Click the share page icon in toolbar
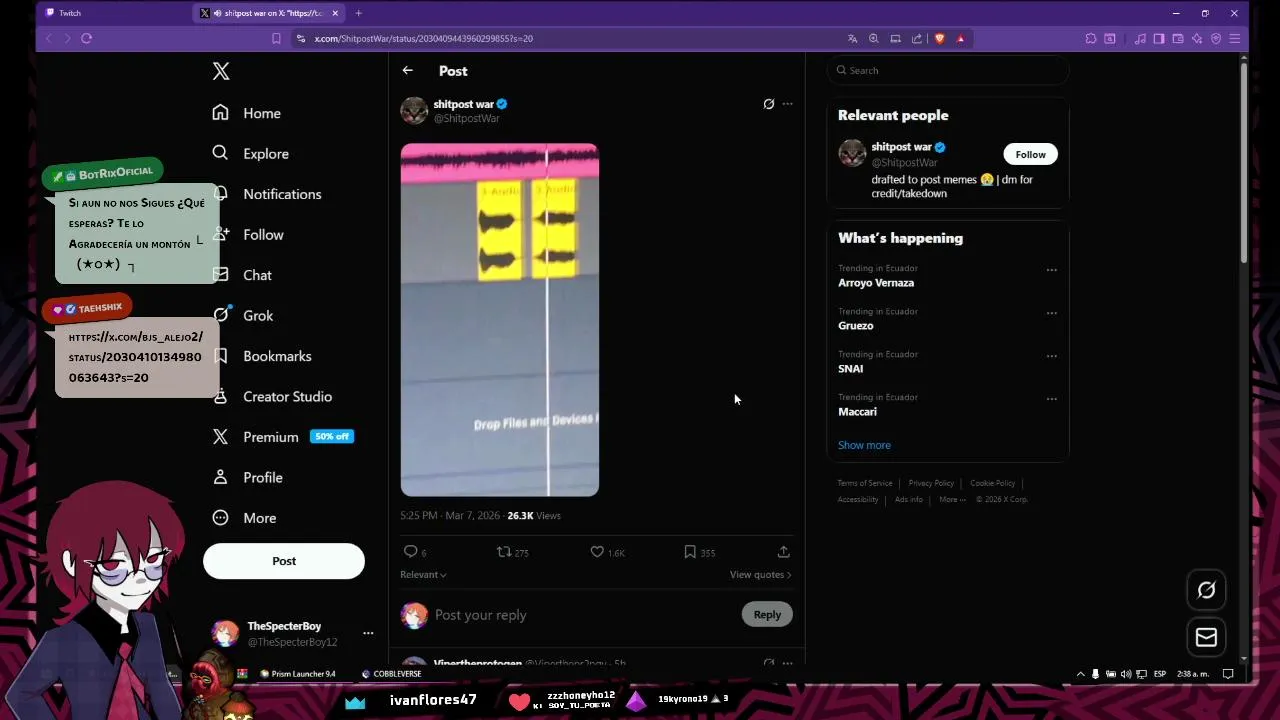Image resolution: width=1280 pixels, height=720 pixels. [x=916, y=38]
